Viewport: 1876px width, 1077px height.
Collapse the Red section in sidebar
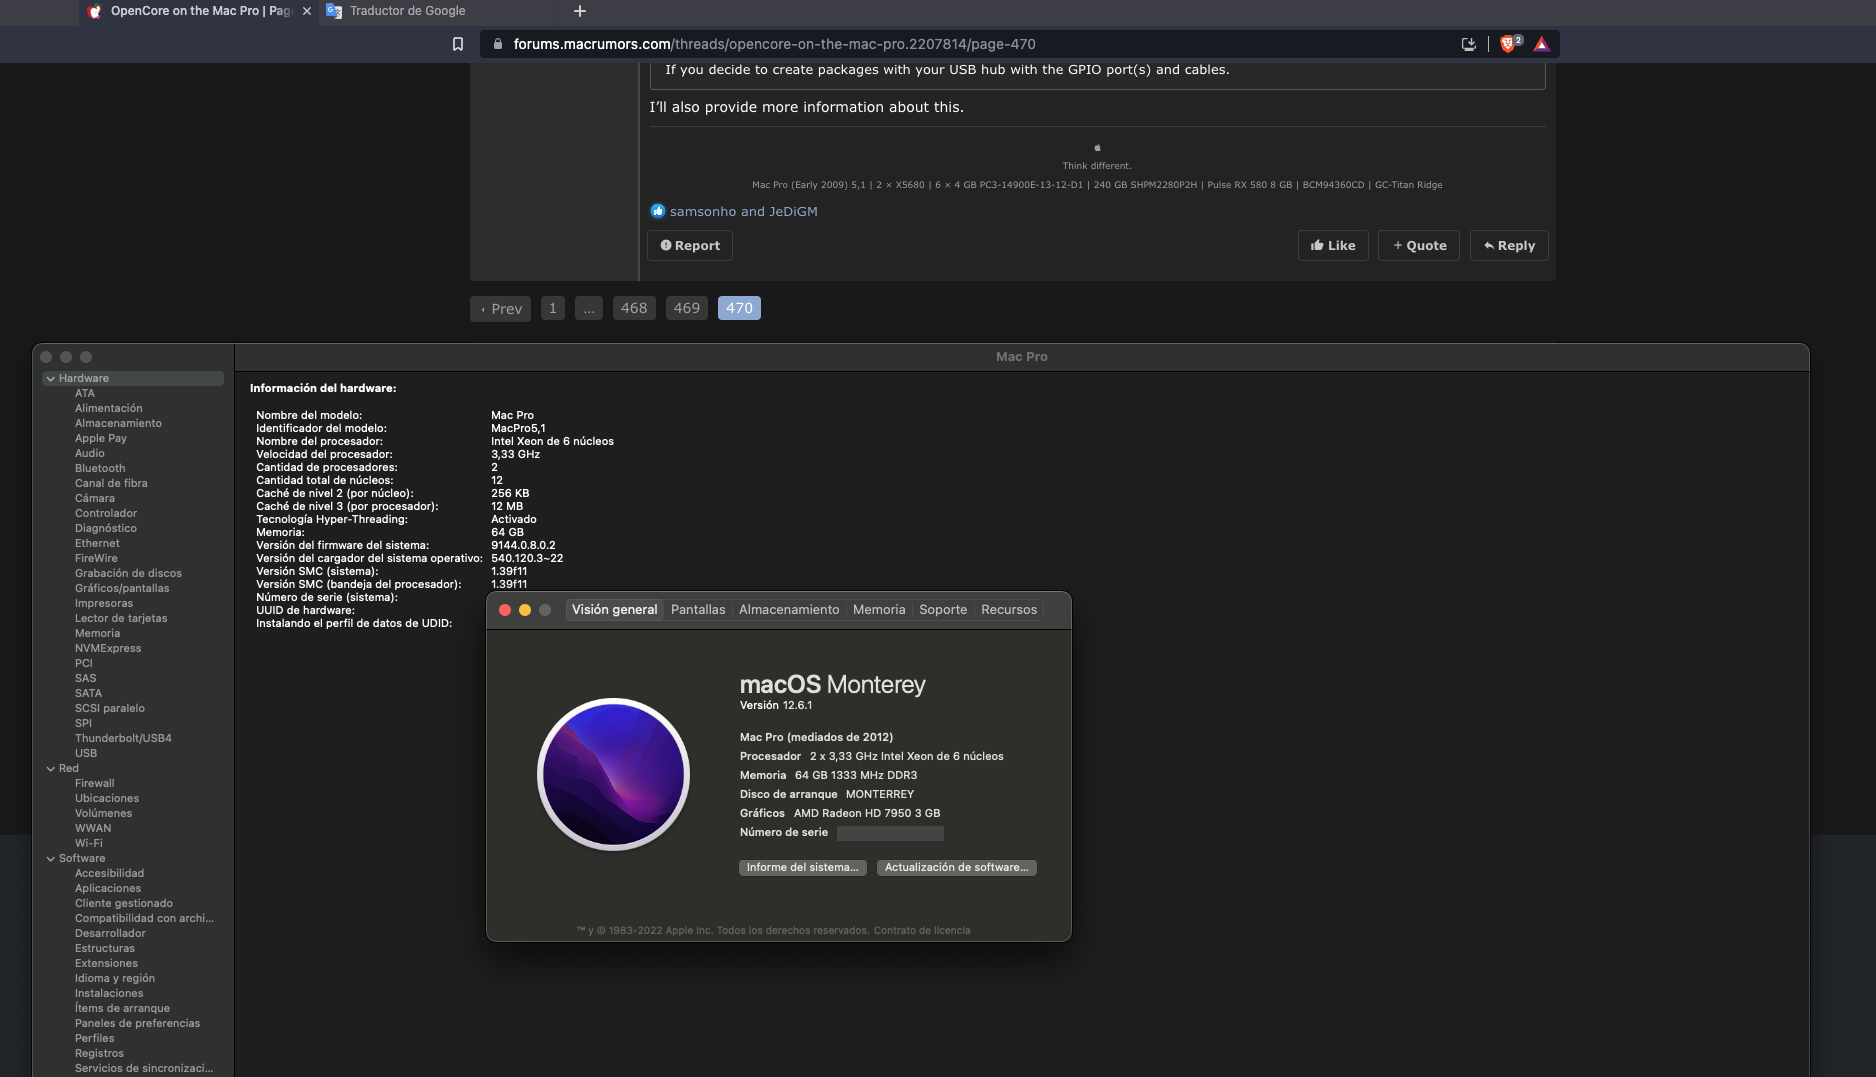coord(50,769)
